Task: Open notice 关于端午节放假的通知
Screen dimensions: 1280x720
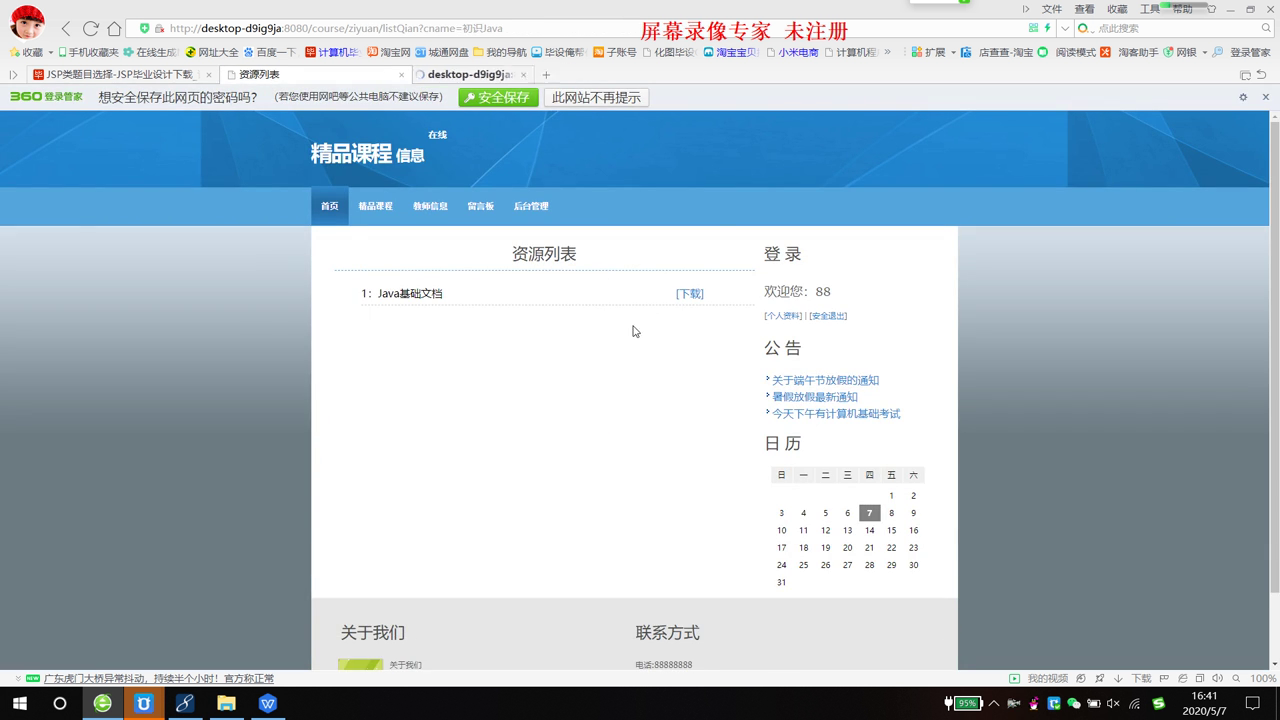Action: click(x=825, y=380)
